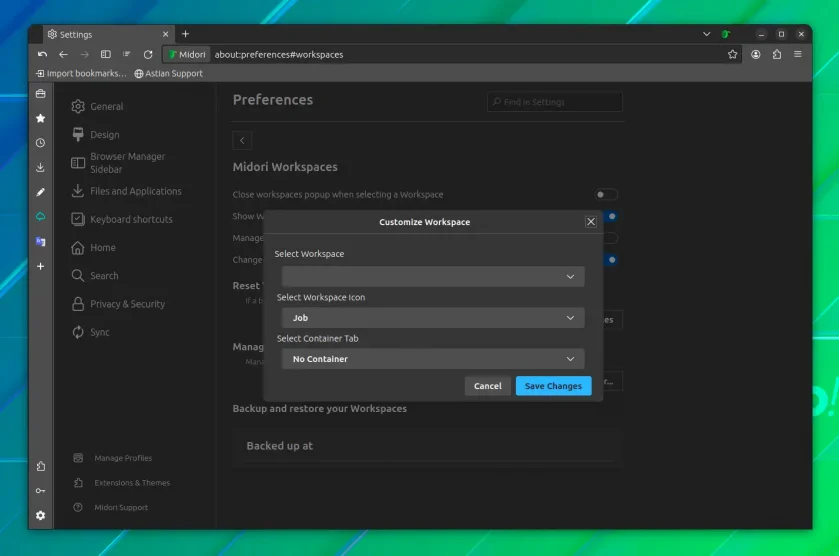
Task: Open the Search preferences category
Action: click(95, 275)
